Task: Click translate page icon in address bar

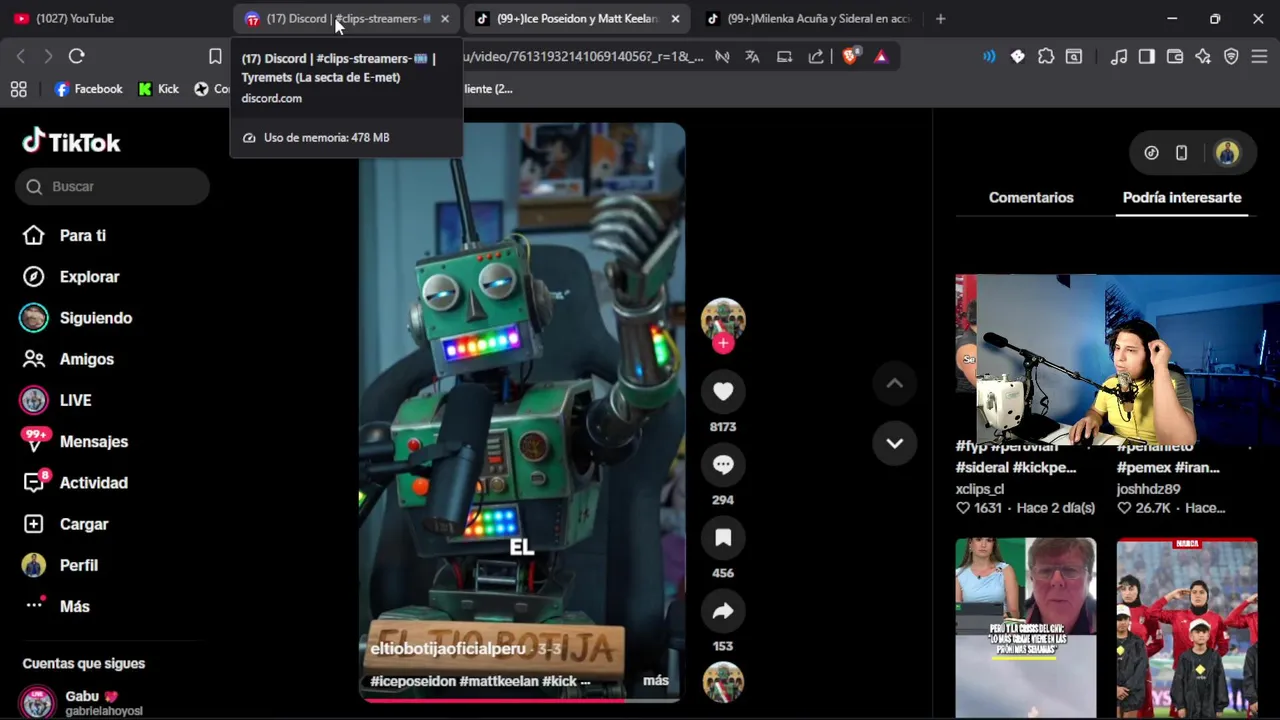Action: (x=752, y=56)
